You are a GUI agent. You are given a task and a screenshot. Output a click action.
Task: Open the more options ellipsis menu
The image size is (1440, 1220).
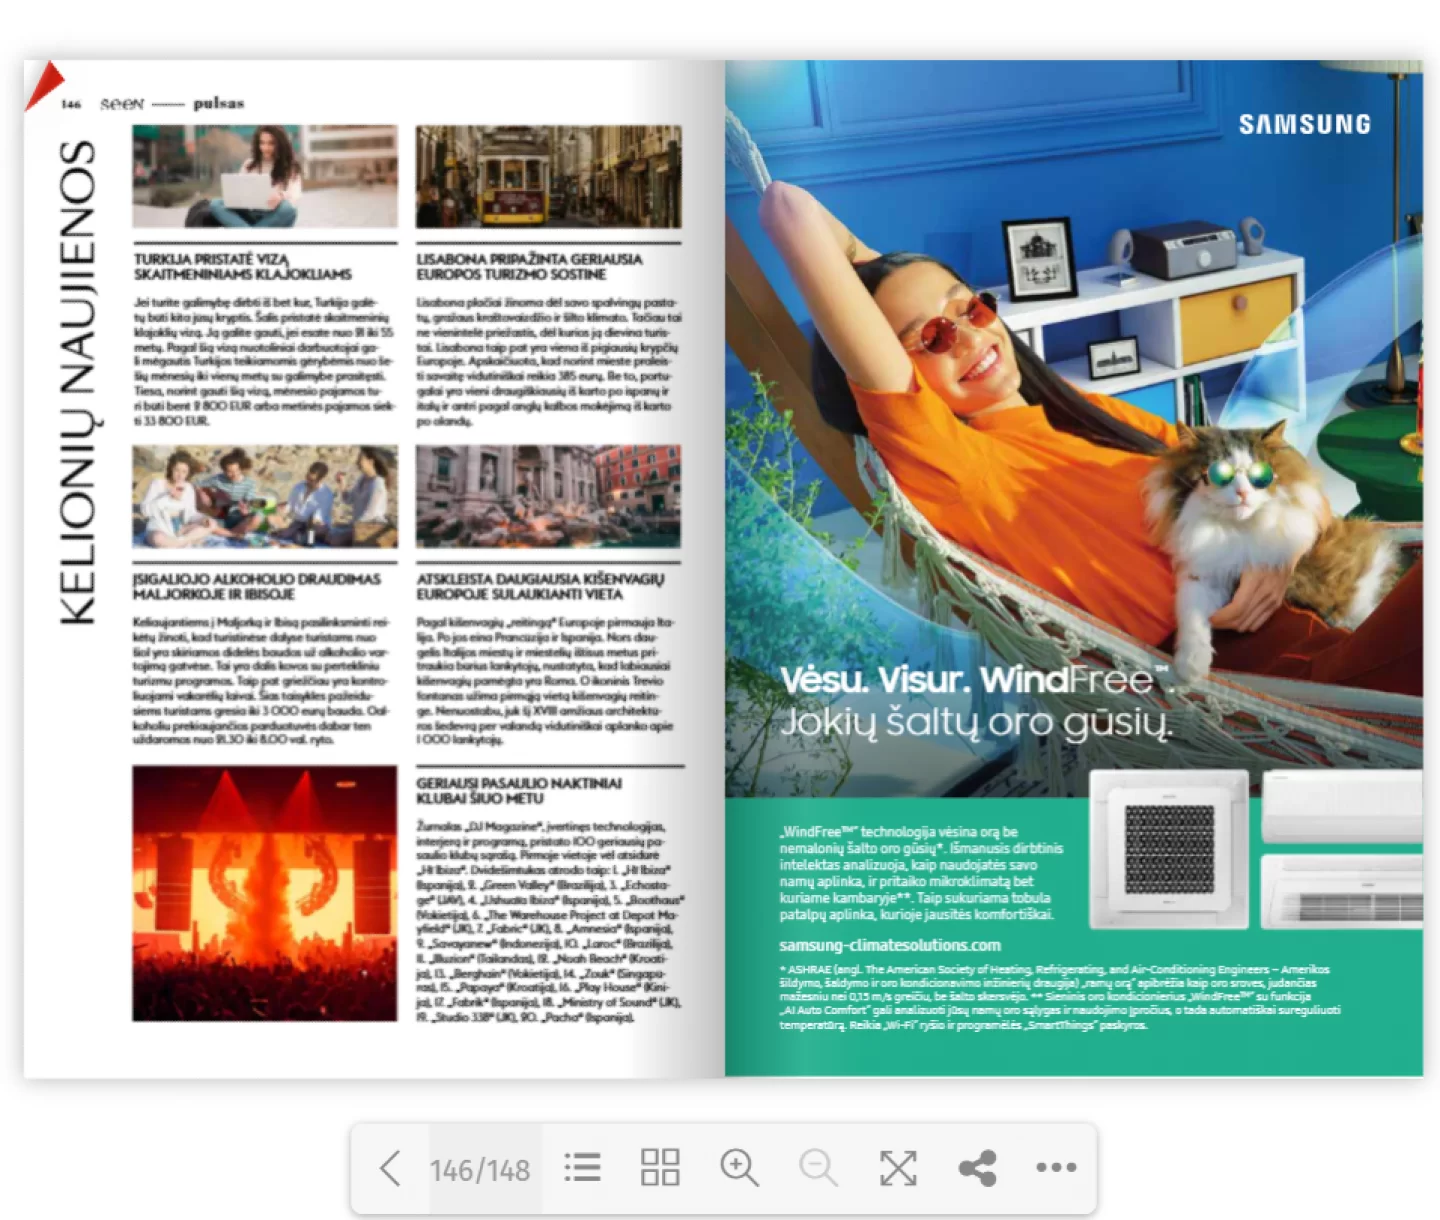tap(1056, 1168)
